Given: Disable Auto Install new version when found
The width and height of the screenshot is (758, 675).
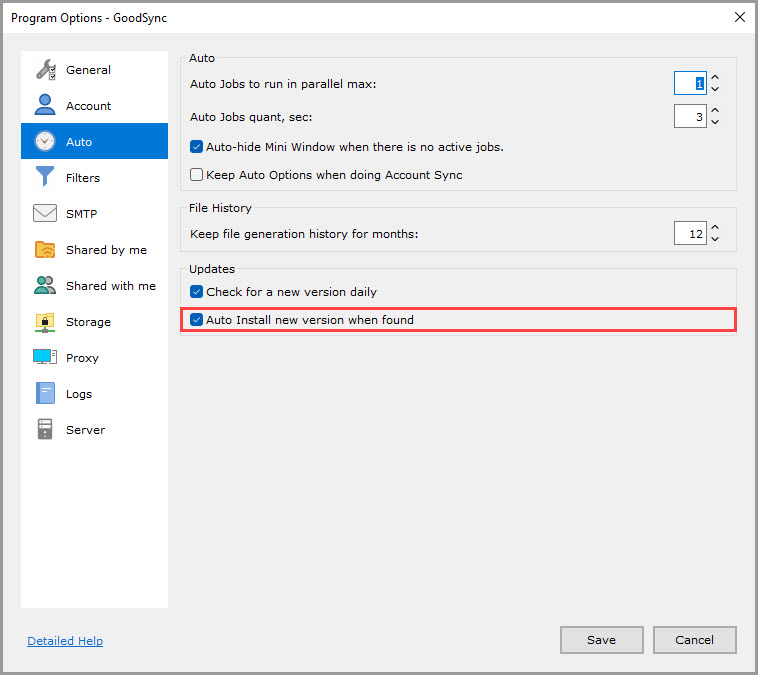Looking at the screenshot, I should [x=196, y=320].
